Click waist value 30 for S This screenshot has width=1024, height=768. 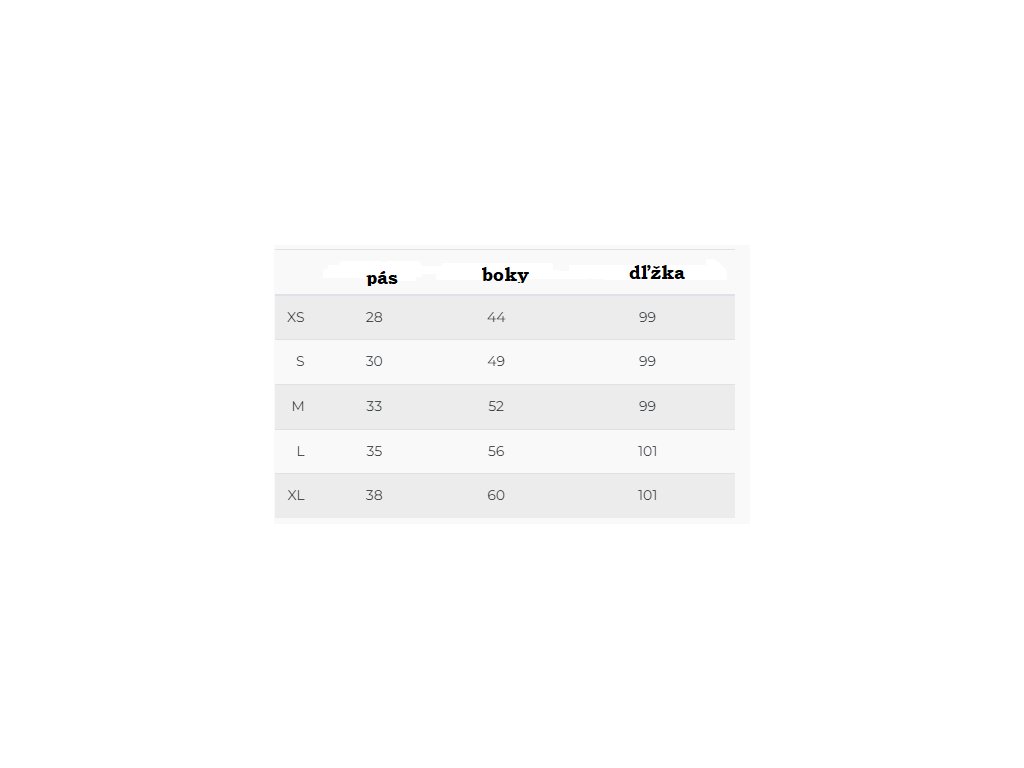tap(374, 362)
